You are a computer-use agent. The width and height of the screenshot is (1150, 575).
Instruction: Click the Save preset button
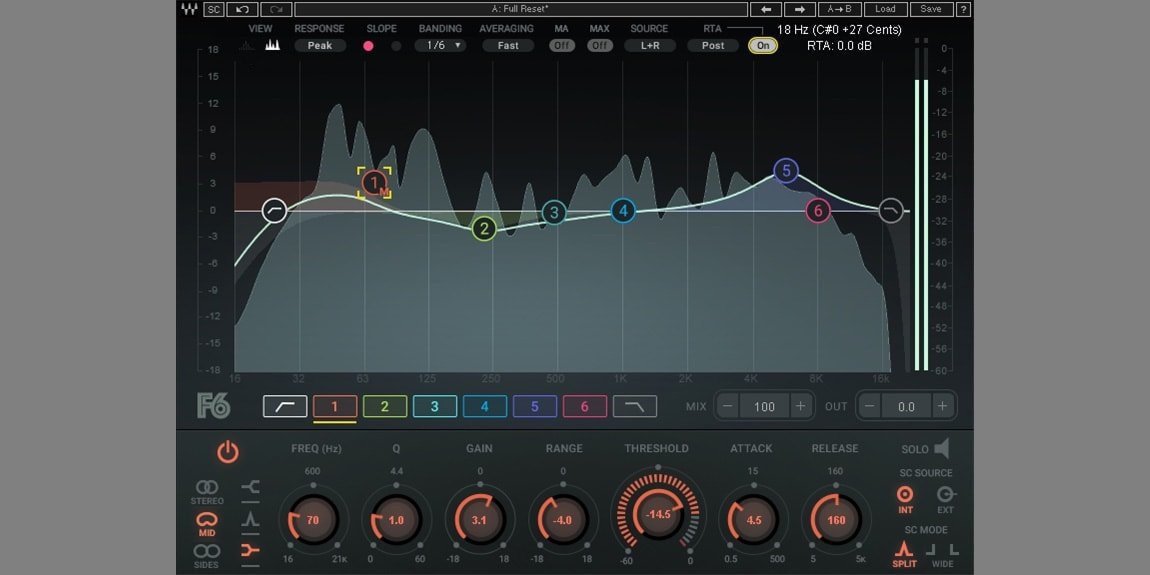point(931,10)
